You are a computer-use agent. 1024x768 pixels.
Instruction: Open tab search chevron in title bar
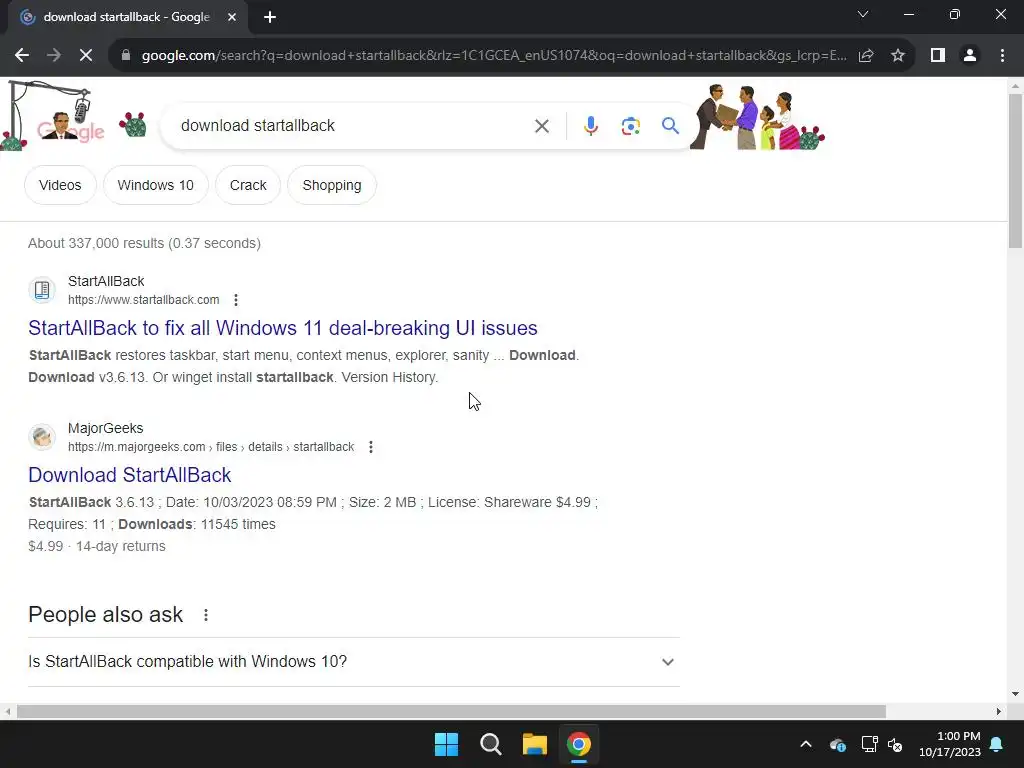pyautogui.click(x=863, y=14)
